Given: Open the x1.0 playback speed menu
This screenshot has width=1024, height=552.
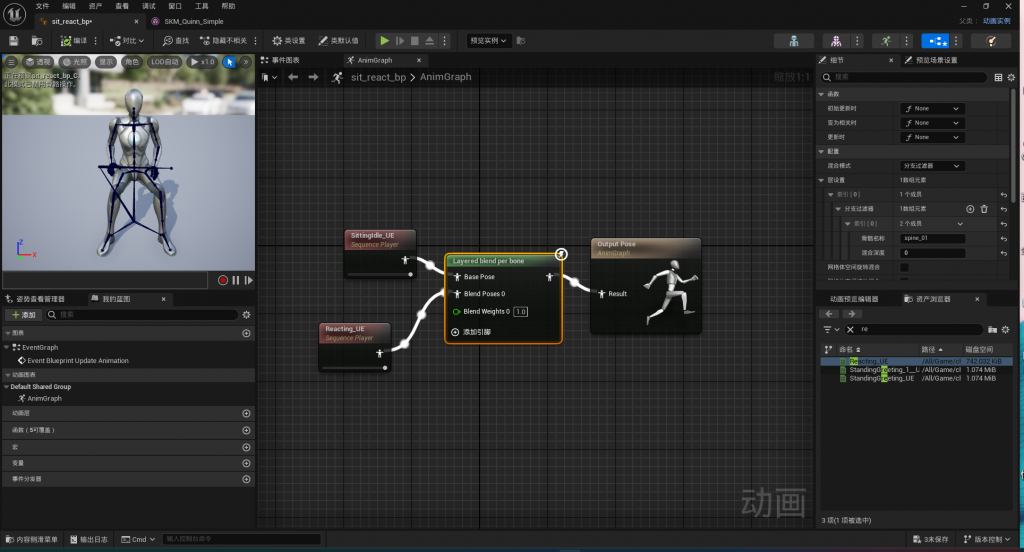Looking at the screenshot, I should coord(202,62).
